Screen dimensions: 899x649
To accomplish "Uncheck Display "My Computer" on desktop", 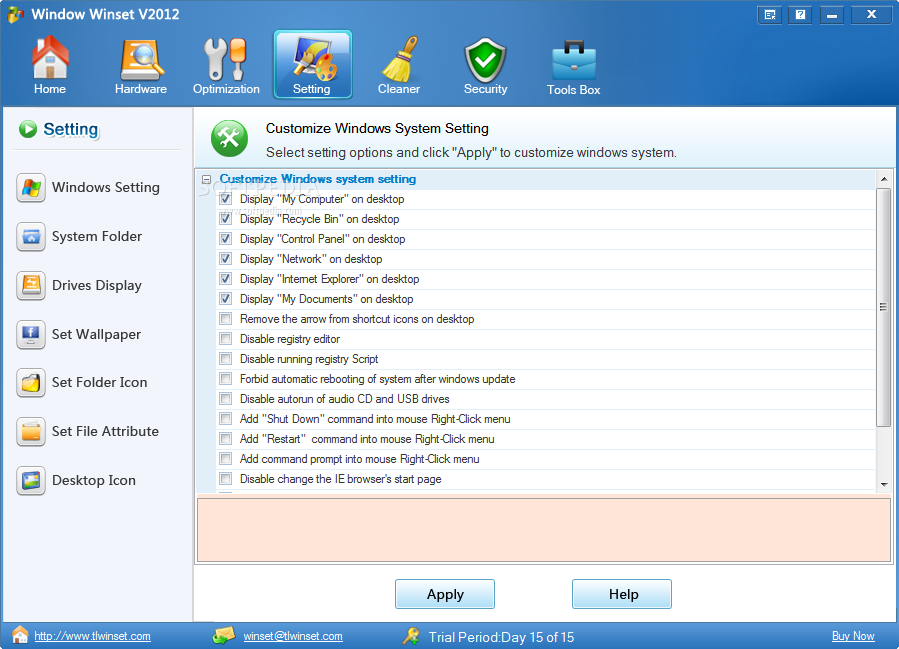I will tap(226, 199).
